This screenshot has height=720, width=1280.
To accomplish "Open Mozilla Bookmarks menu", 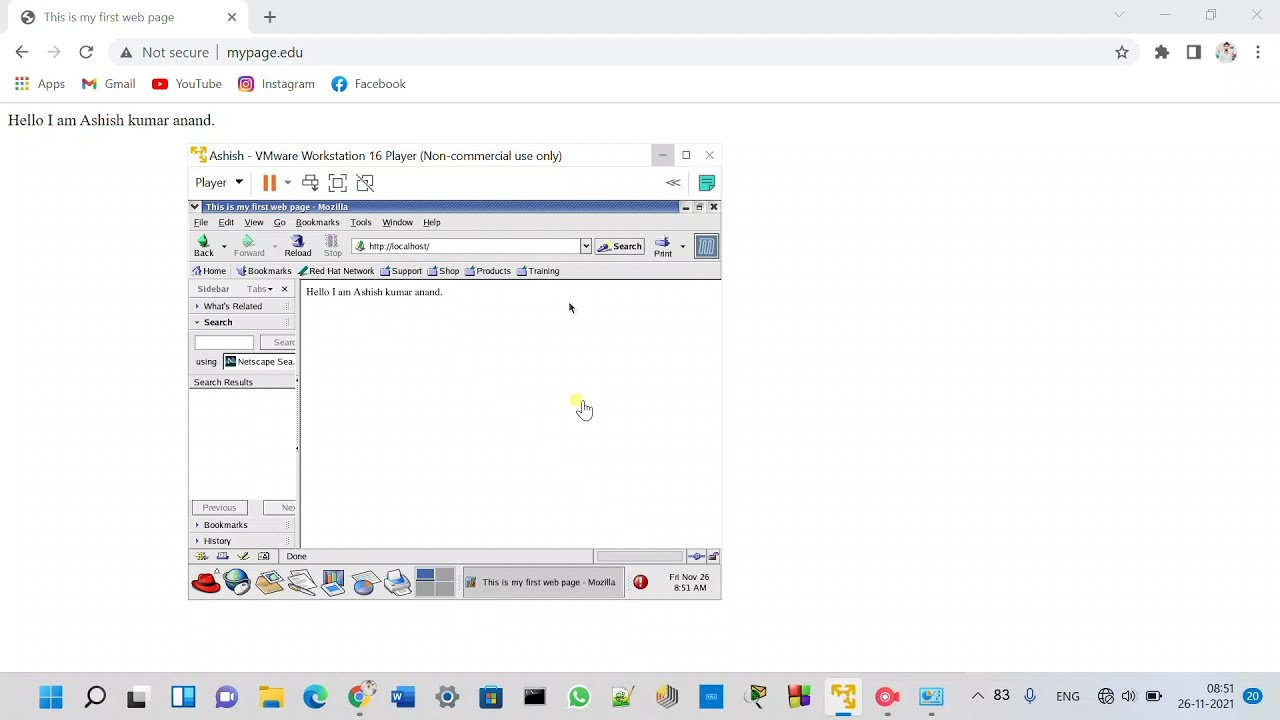I will [x=317, y=222].
